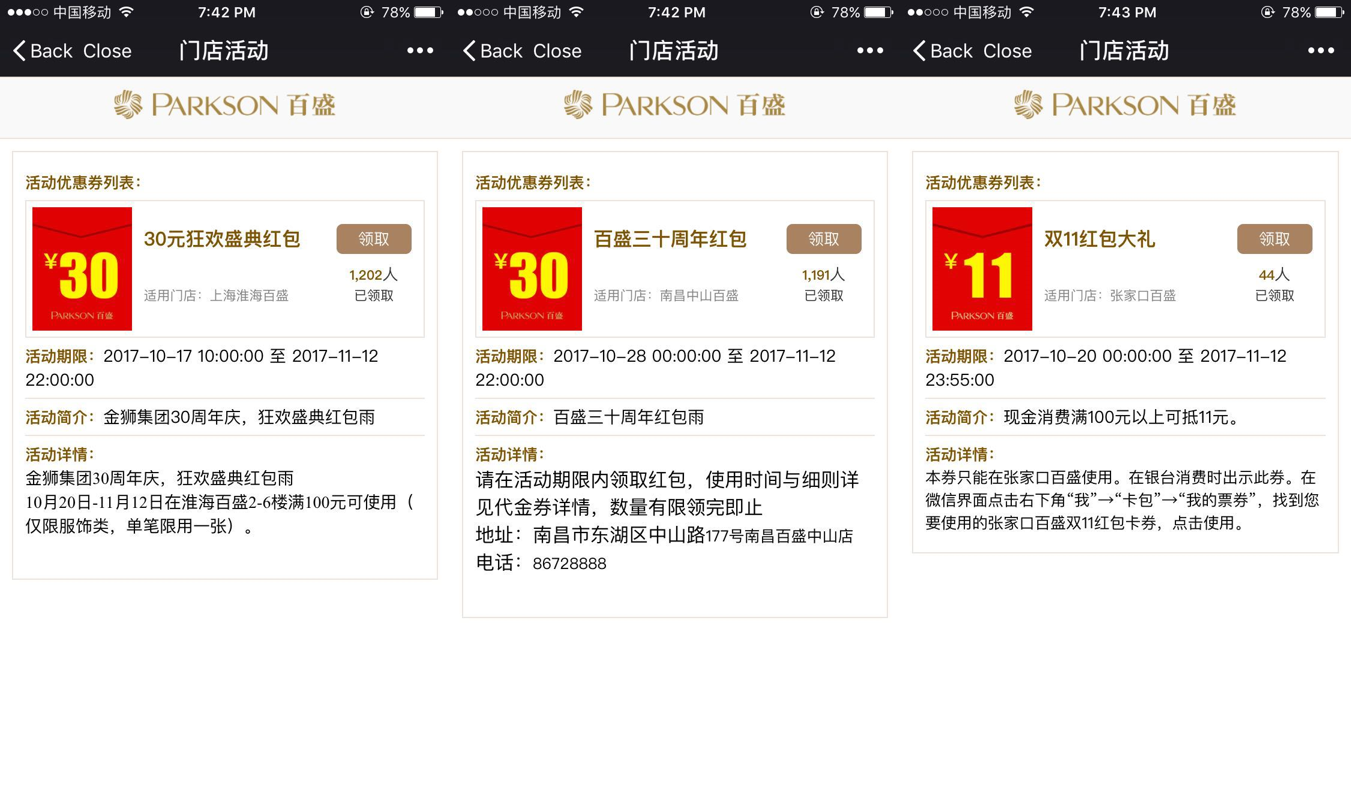Image resolution: width=1351 pixels, height=799 pixels.
Task: Tap the store label 适用门店：张家口百盛
Action: pyautogui.click(x=1110, y=296)
